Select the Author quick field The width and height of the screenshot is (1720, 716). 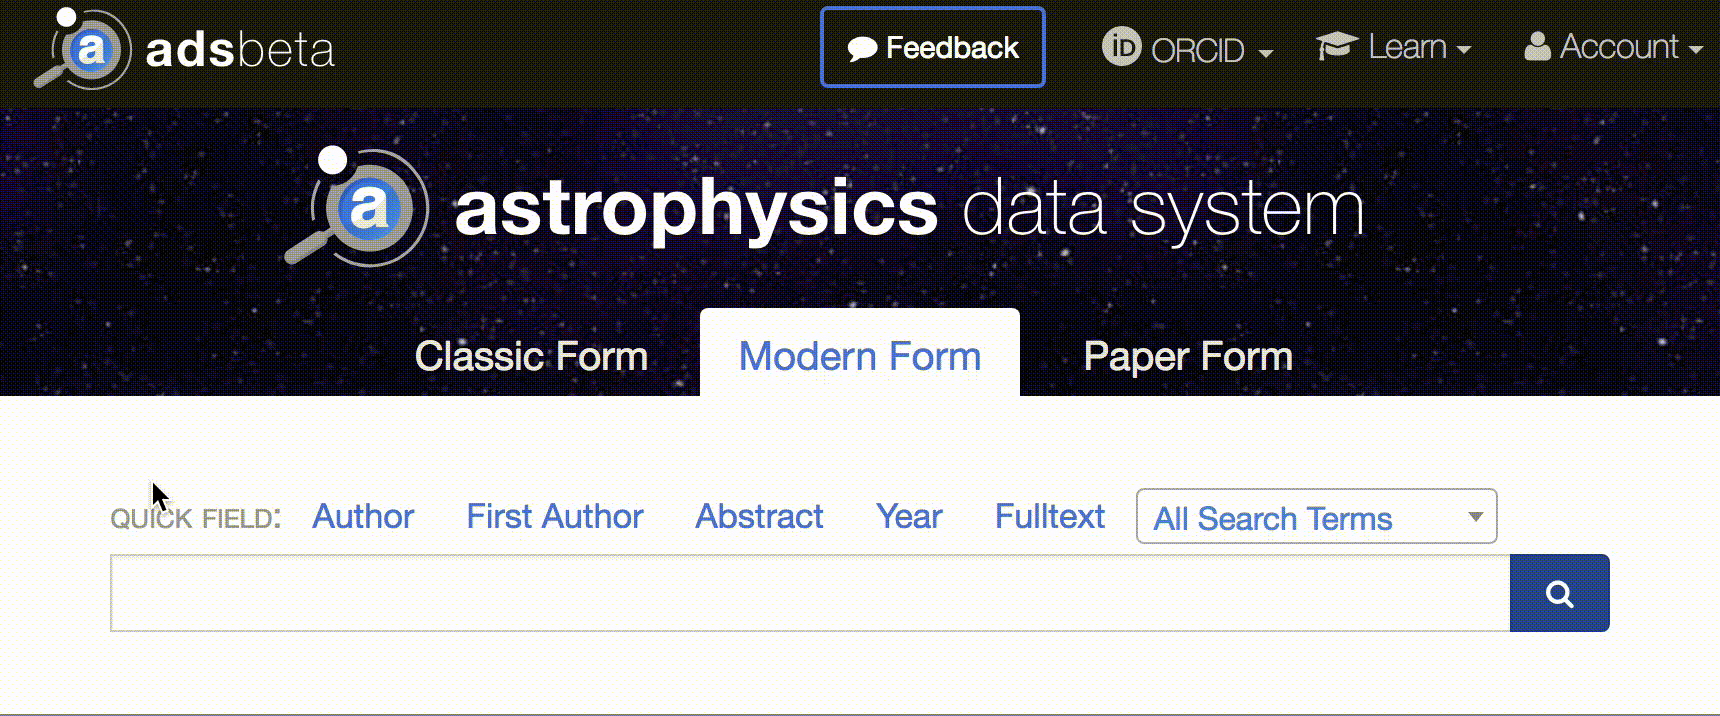coord(363,516)
